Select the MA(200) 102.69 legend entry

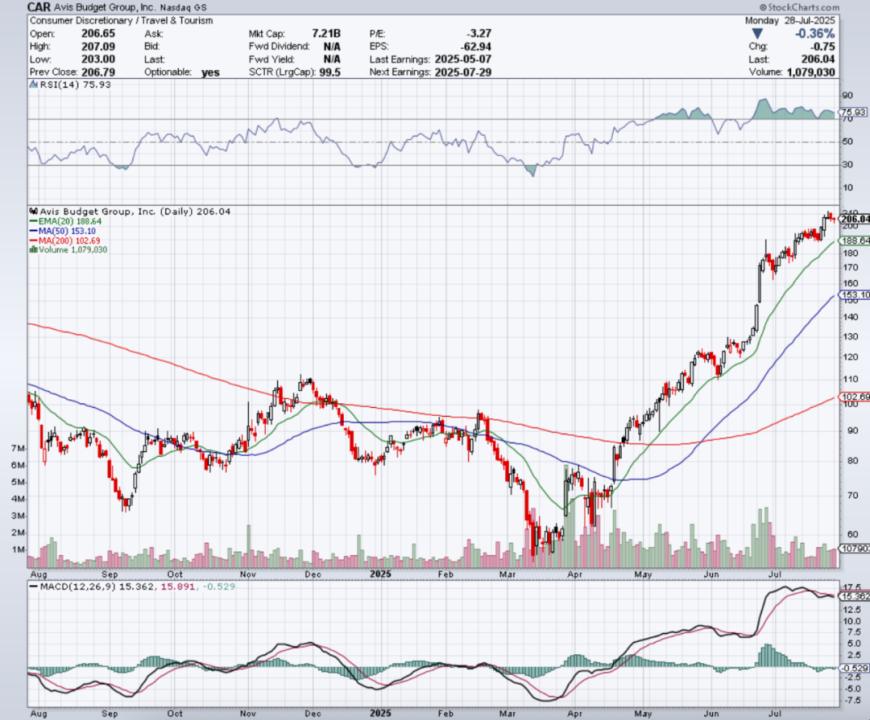pyautogui.click(x=64, y=240)
